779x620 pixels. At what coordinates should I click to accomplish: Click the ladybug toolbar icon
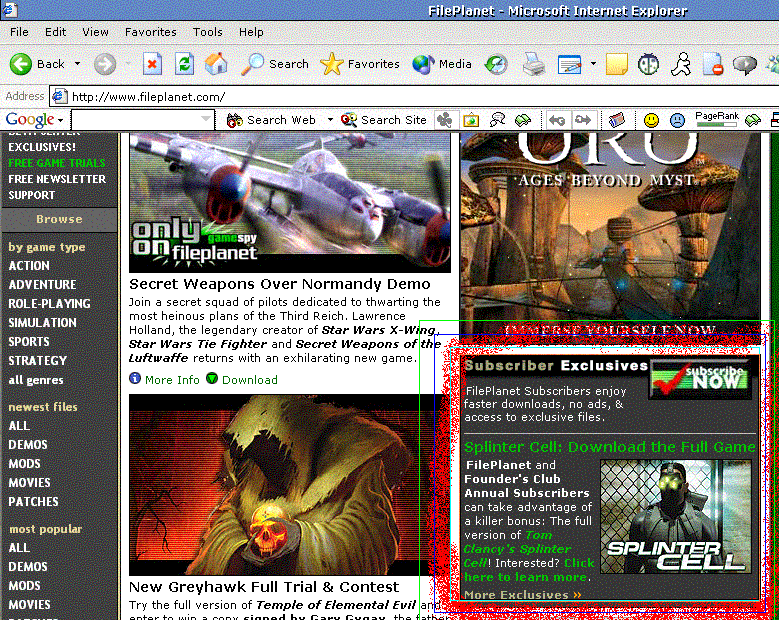pos(648,64)
